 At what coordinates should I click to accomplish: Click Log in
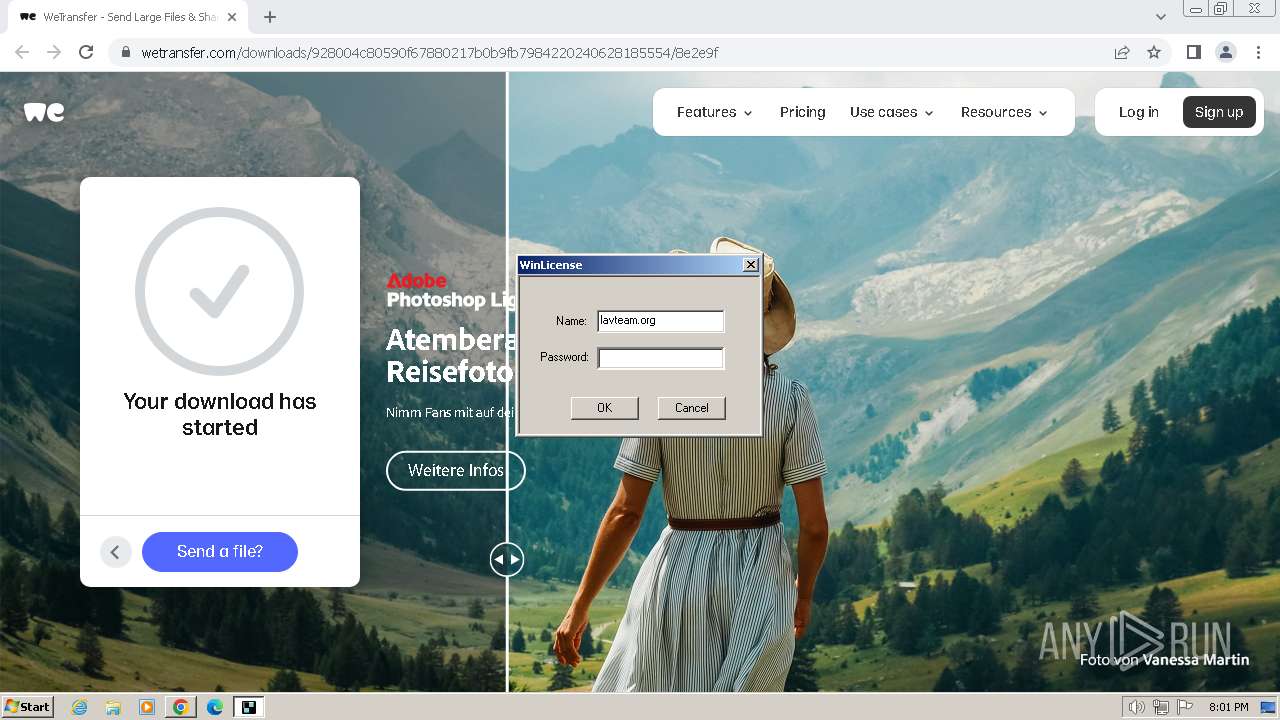click(x=1138, y=112)
